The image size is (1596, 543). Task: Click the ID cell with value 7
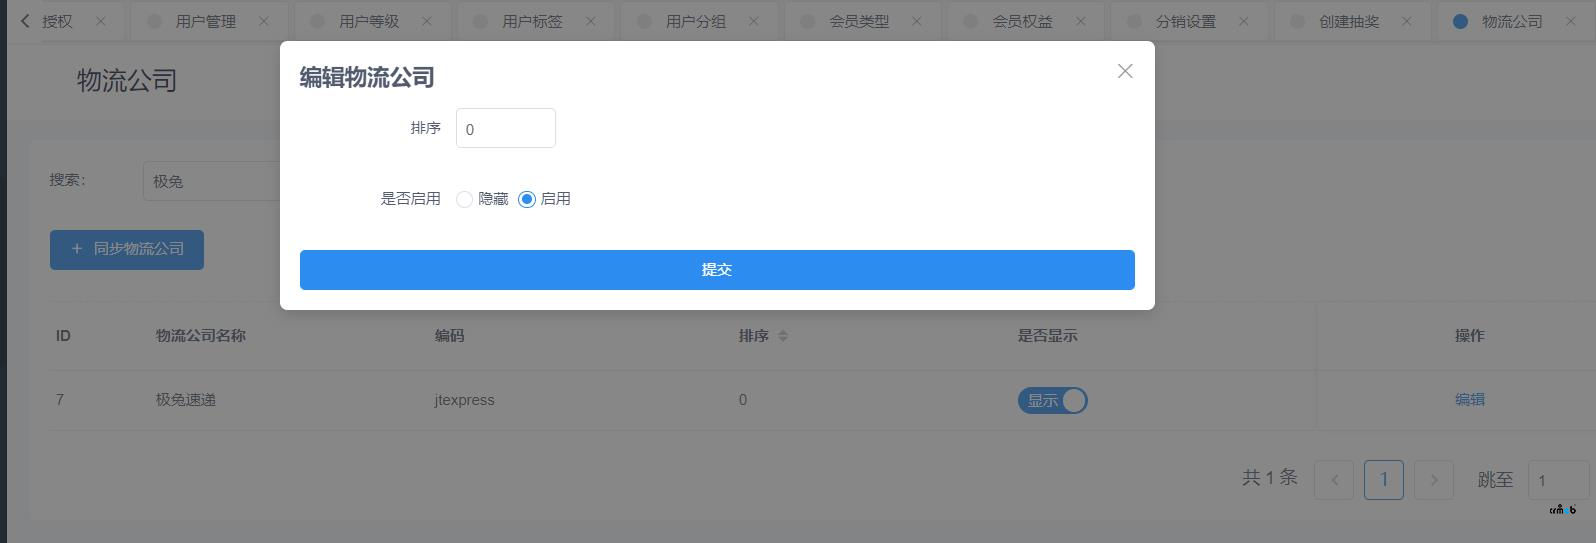pos(60,400)
